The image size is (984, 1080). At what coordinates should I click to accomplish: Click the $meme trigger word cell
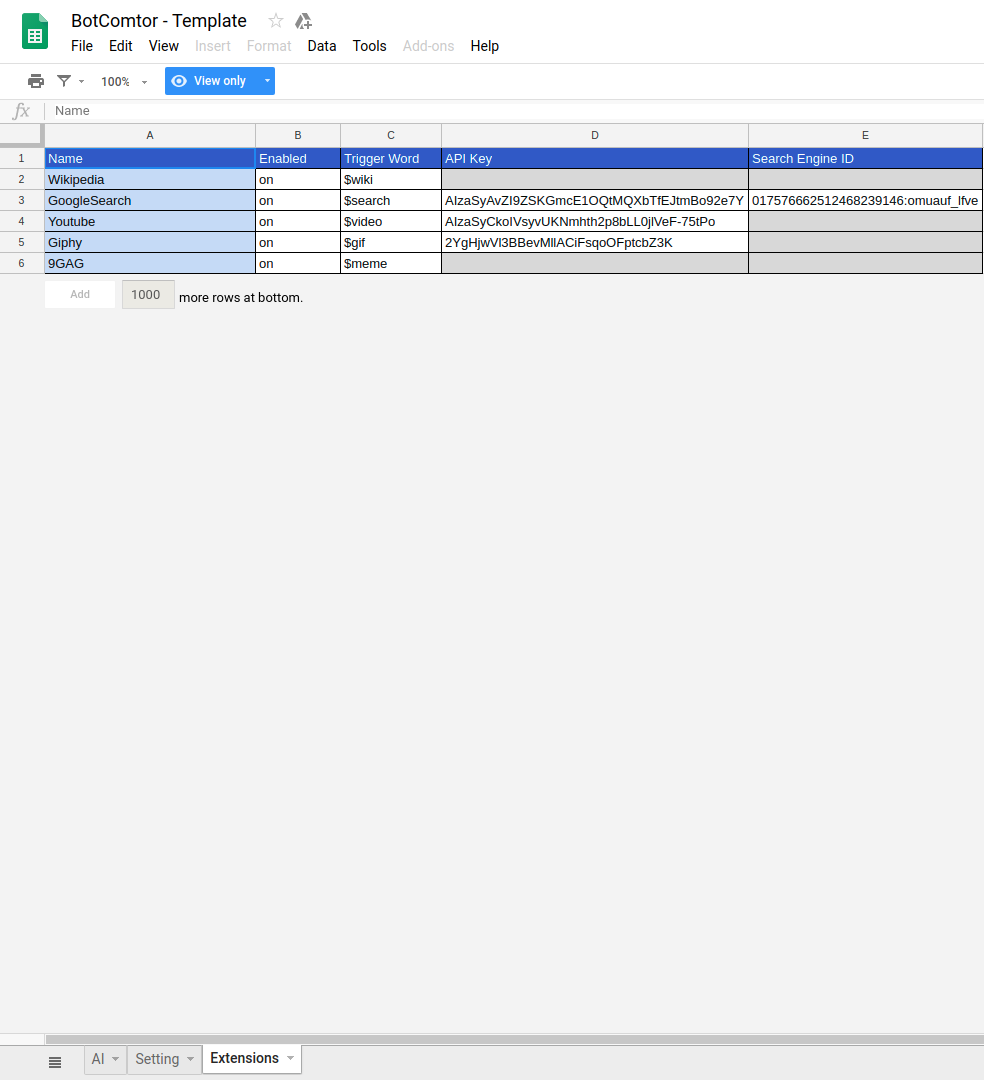point(391,263)
